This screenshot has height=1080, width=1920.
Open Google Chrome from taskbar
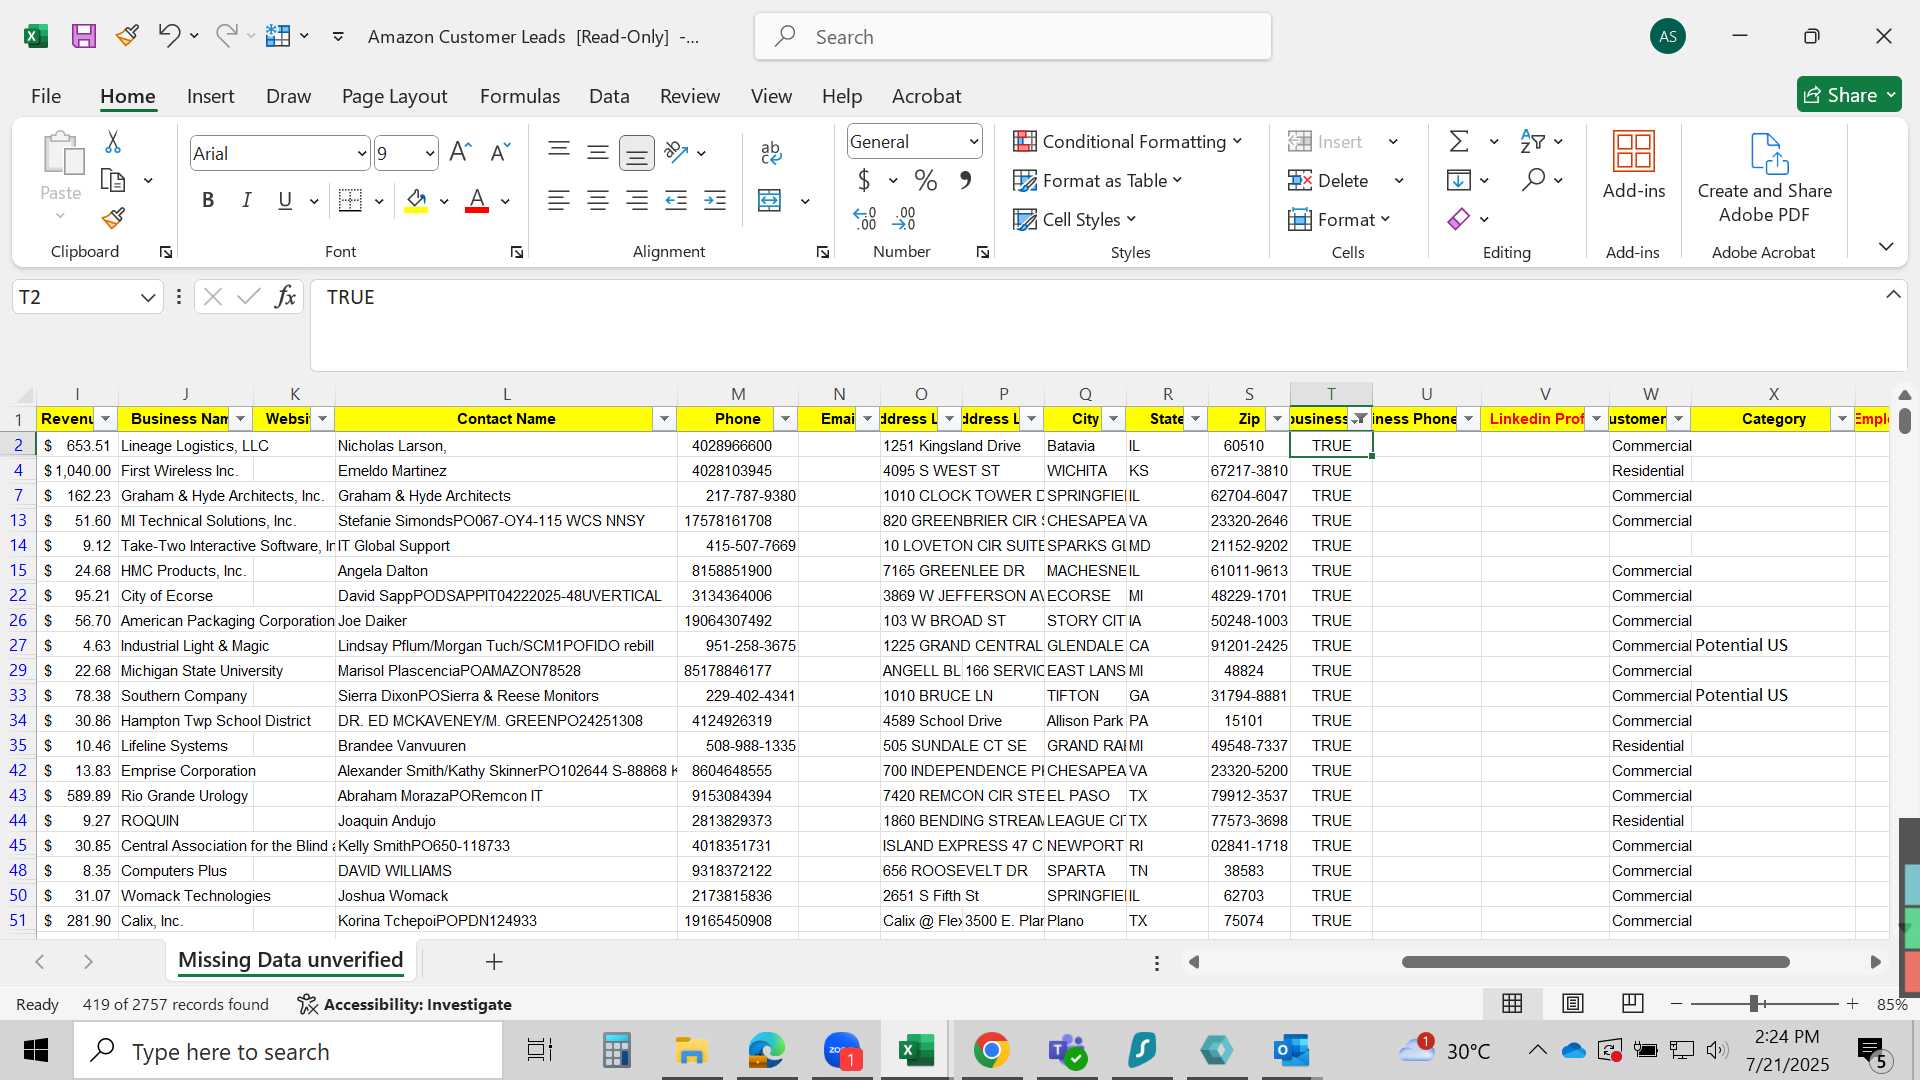pyautogui.click(x=991, y=1050)
